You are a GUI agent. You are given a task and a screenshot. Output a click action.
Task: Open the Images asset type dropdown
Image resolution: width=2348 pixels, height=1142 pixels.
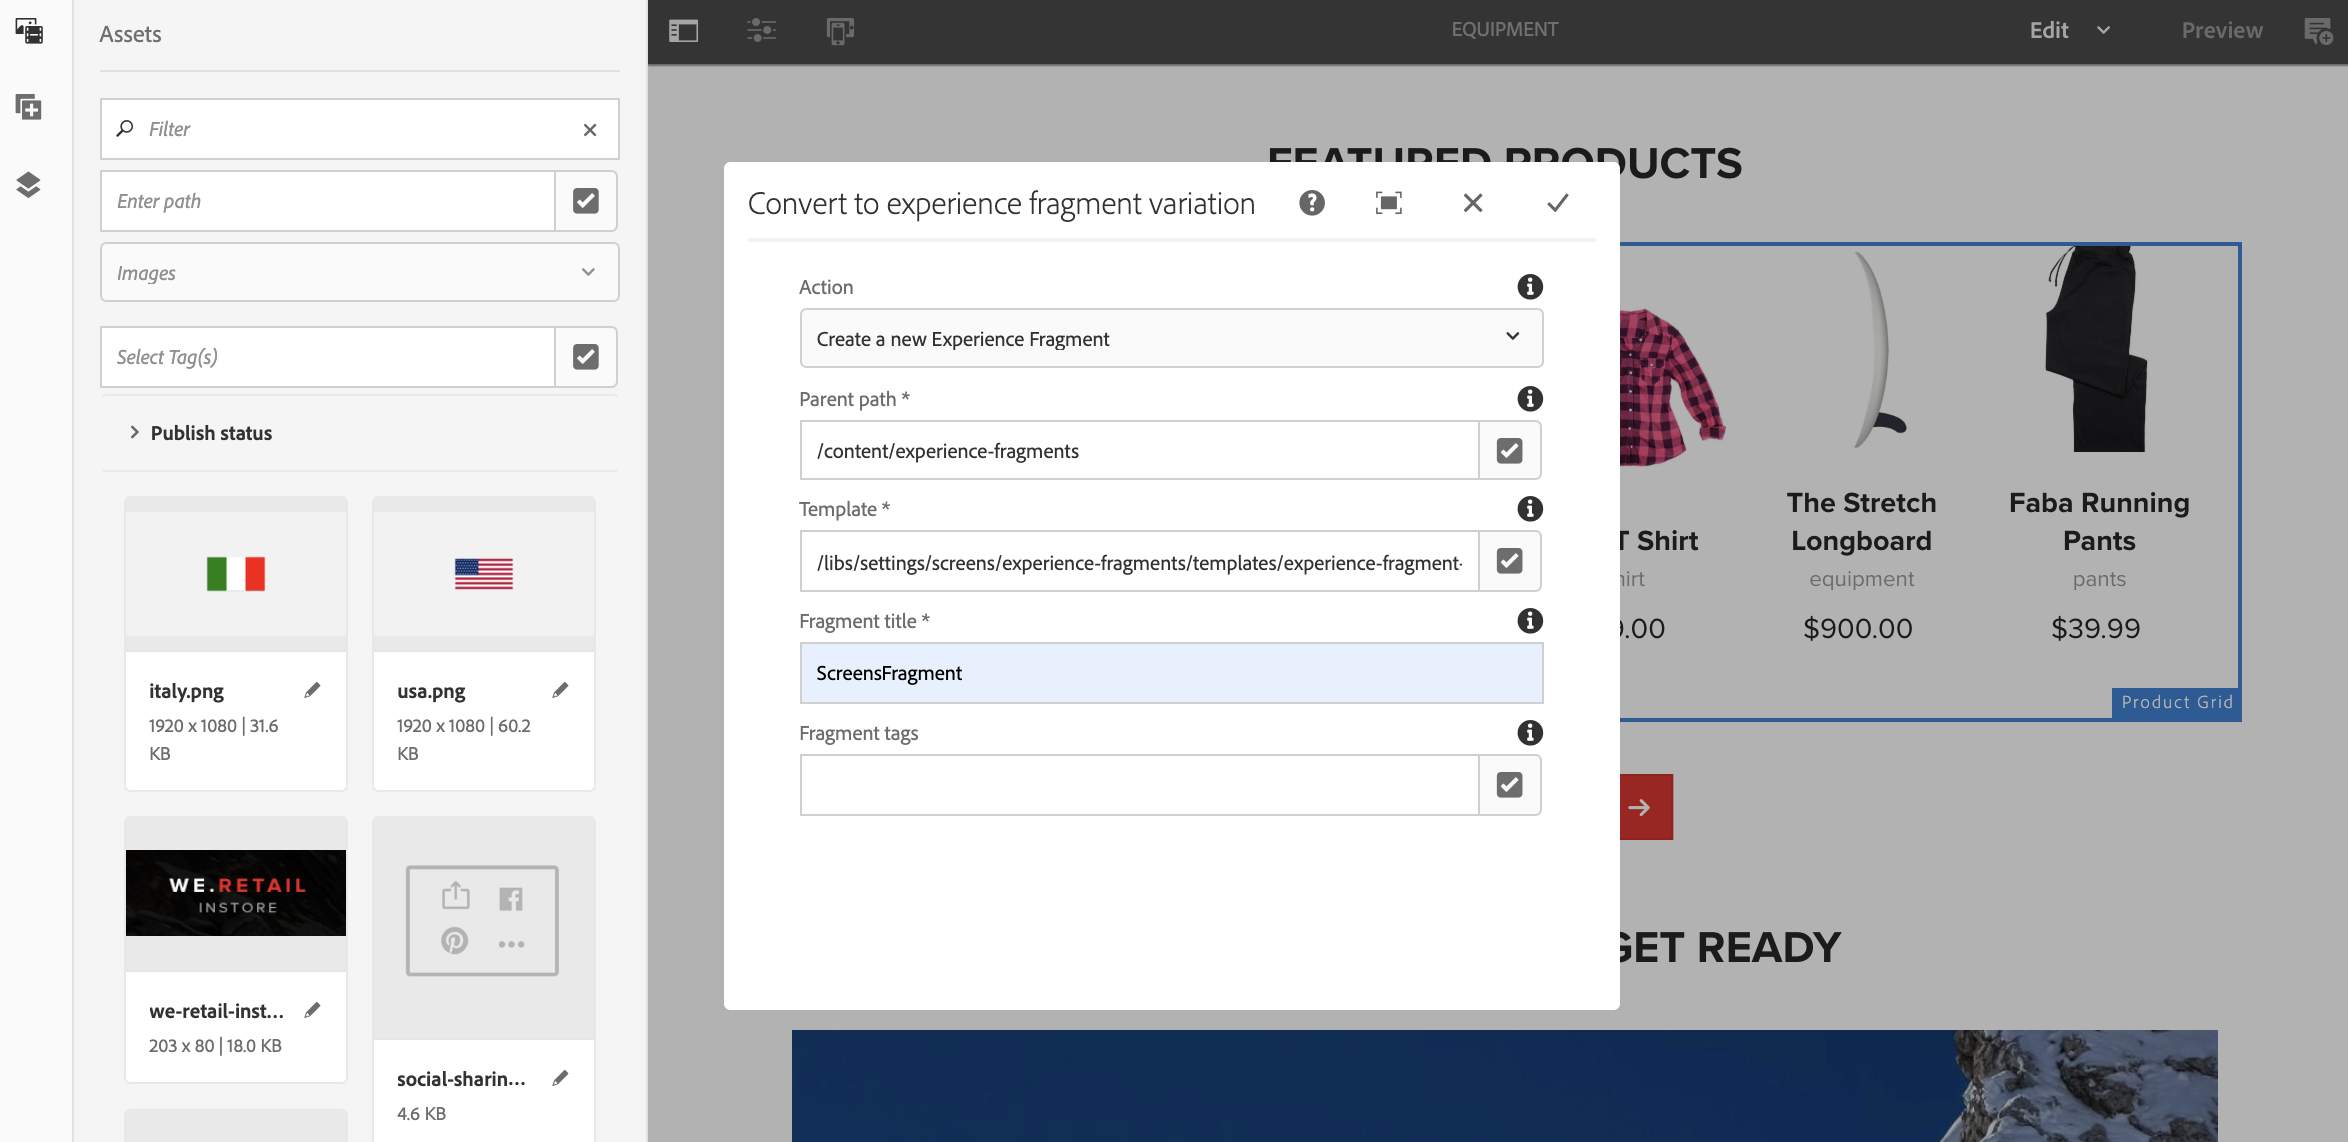pos(359,273)
